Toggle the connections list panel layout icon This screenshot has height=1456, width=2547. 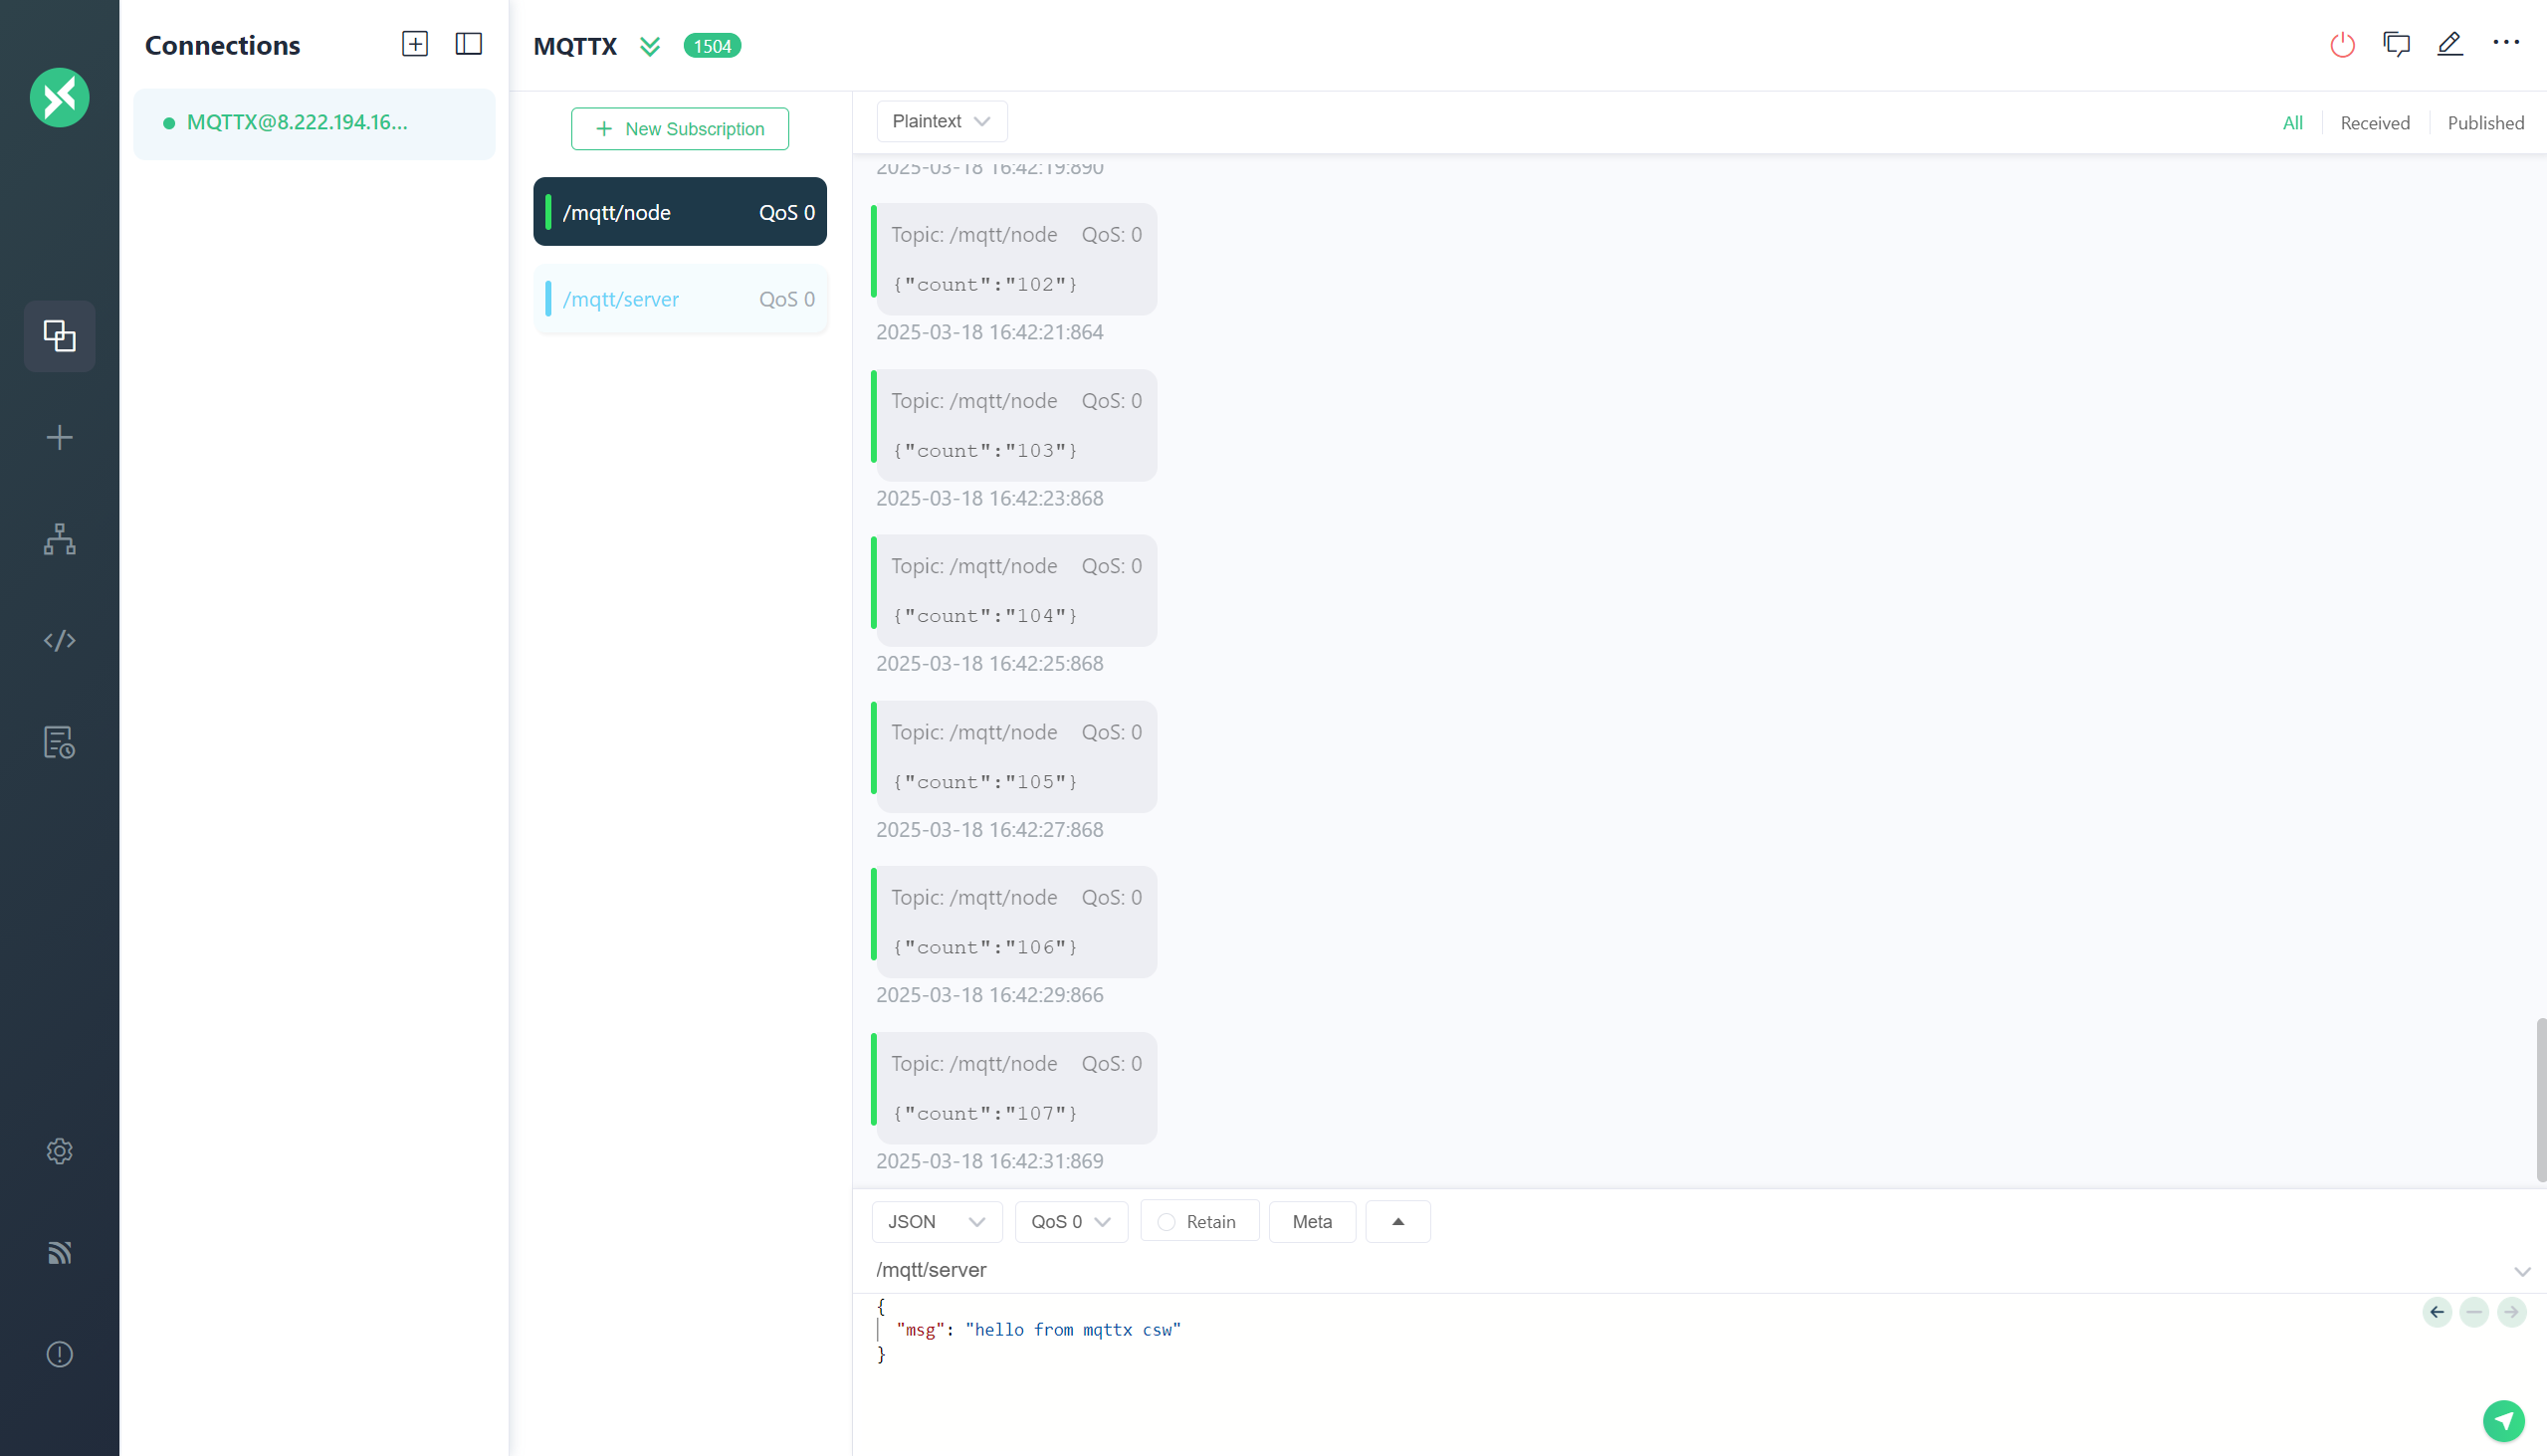(468, 44)
